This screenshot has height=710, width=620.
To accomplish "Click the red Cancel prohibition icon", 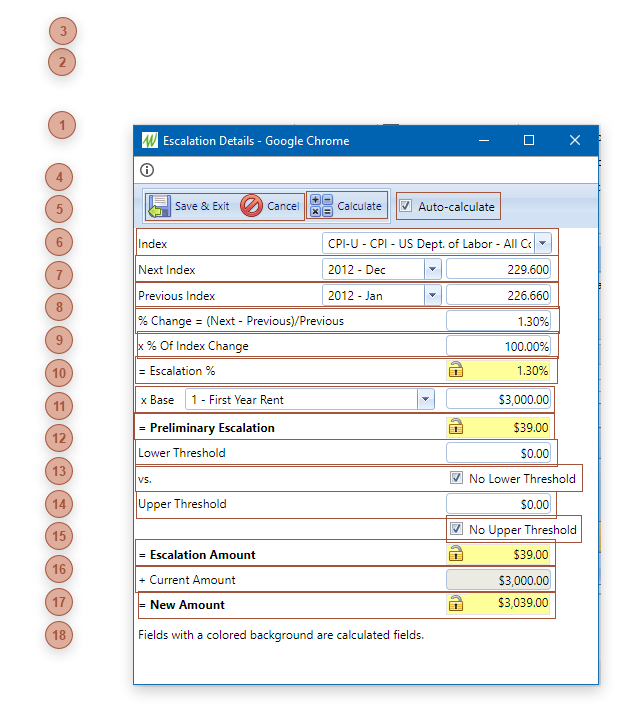I will coord(251,206).
